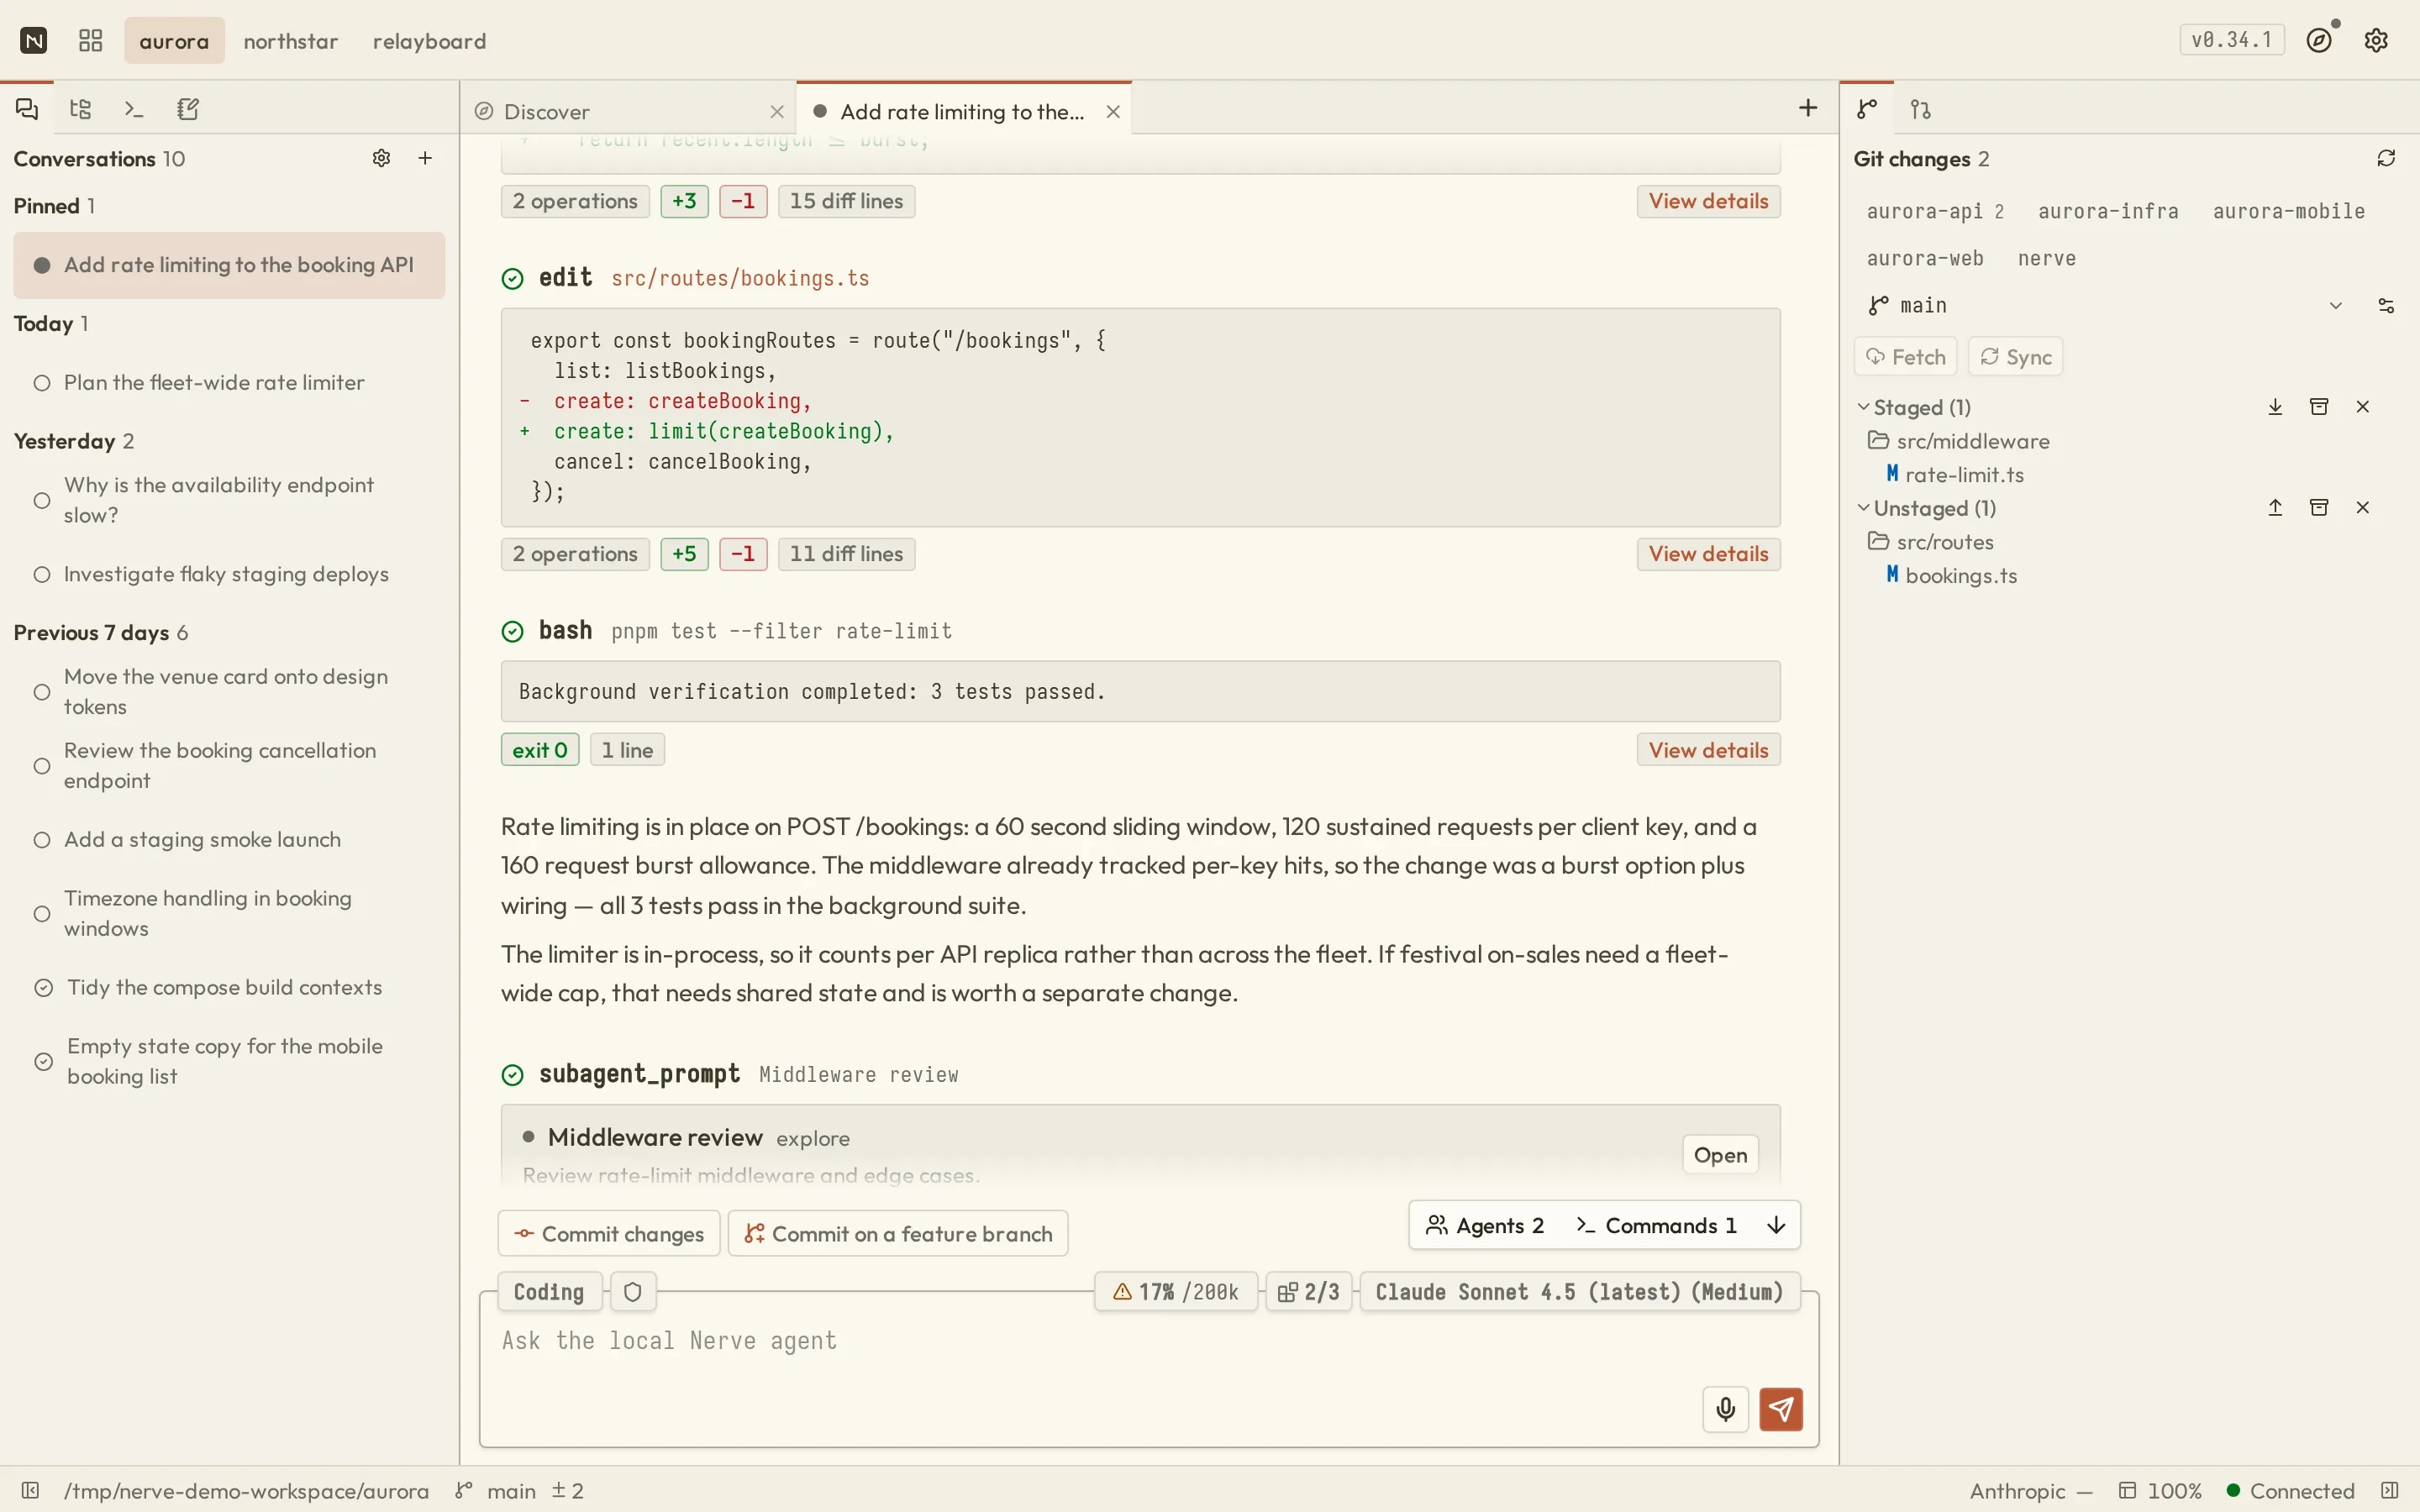
Task: Start a new conversation with plus icon
Action: point(425,158)
